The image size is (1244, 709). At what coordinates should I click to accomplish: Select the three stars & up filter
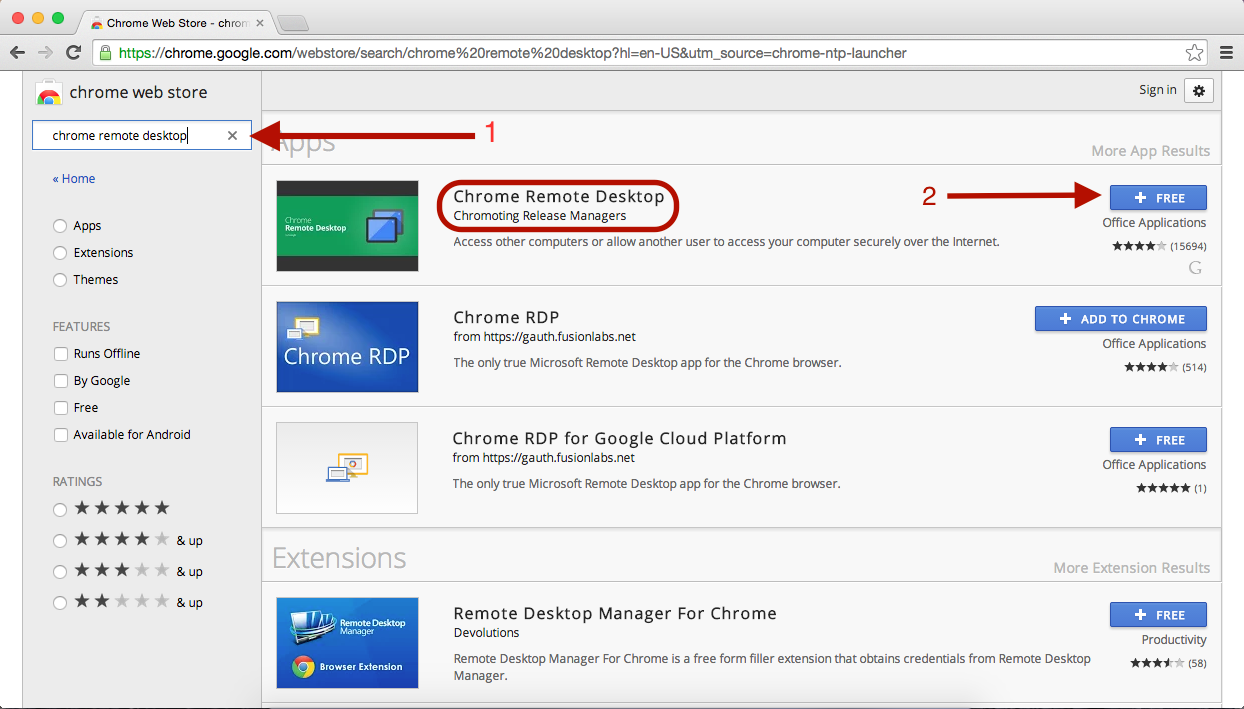click(x=60, y=572)
